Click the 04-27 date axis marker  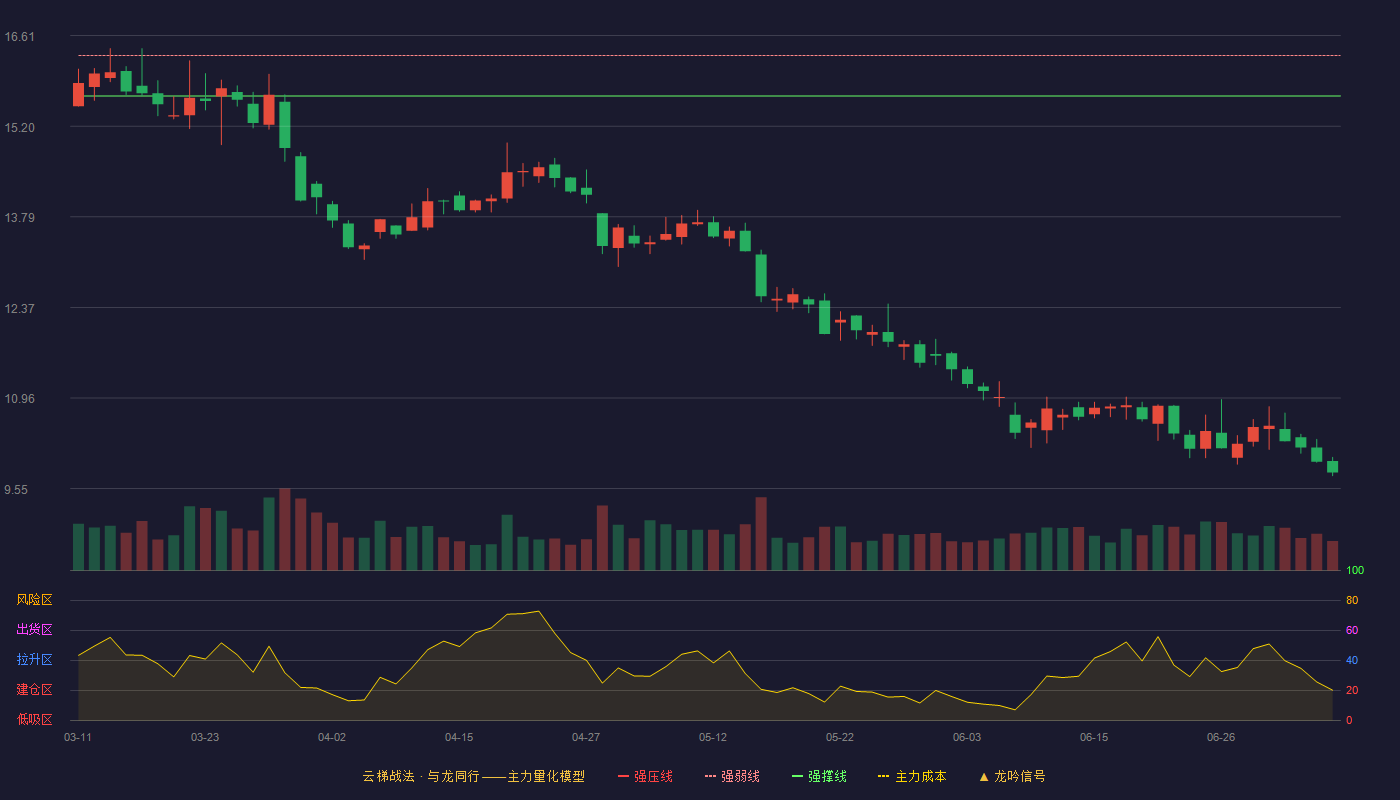pos(586,737)
